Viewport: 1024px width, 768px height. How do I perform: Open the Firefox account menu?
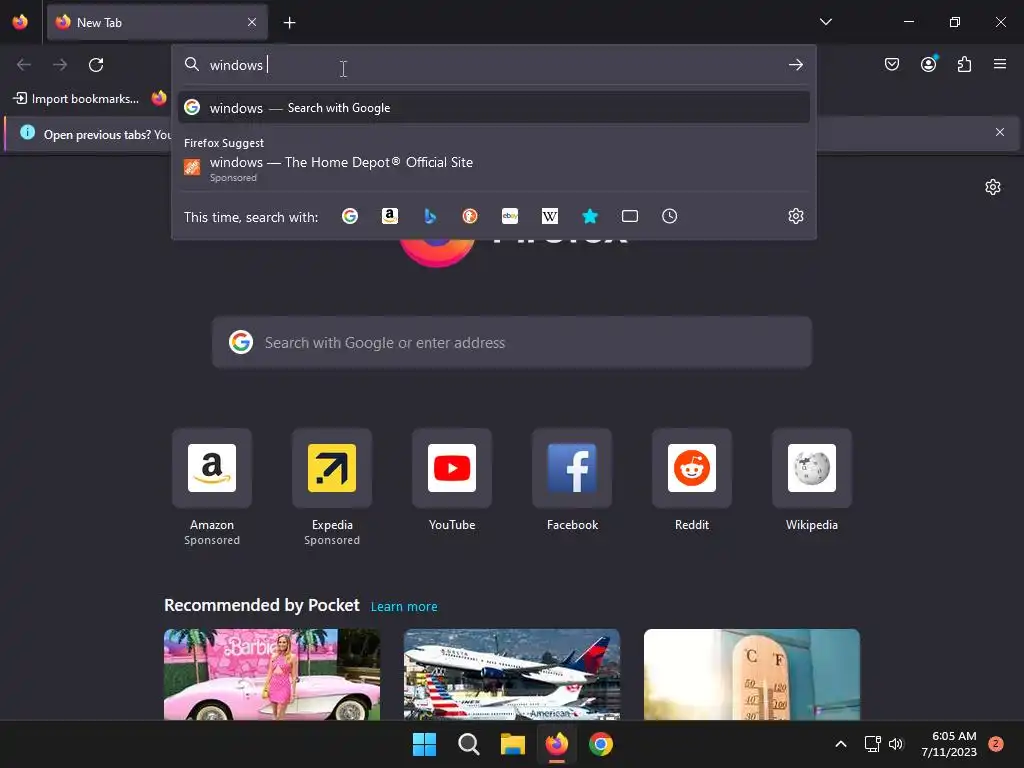(x=928, y=64)
